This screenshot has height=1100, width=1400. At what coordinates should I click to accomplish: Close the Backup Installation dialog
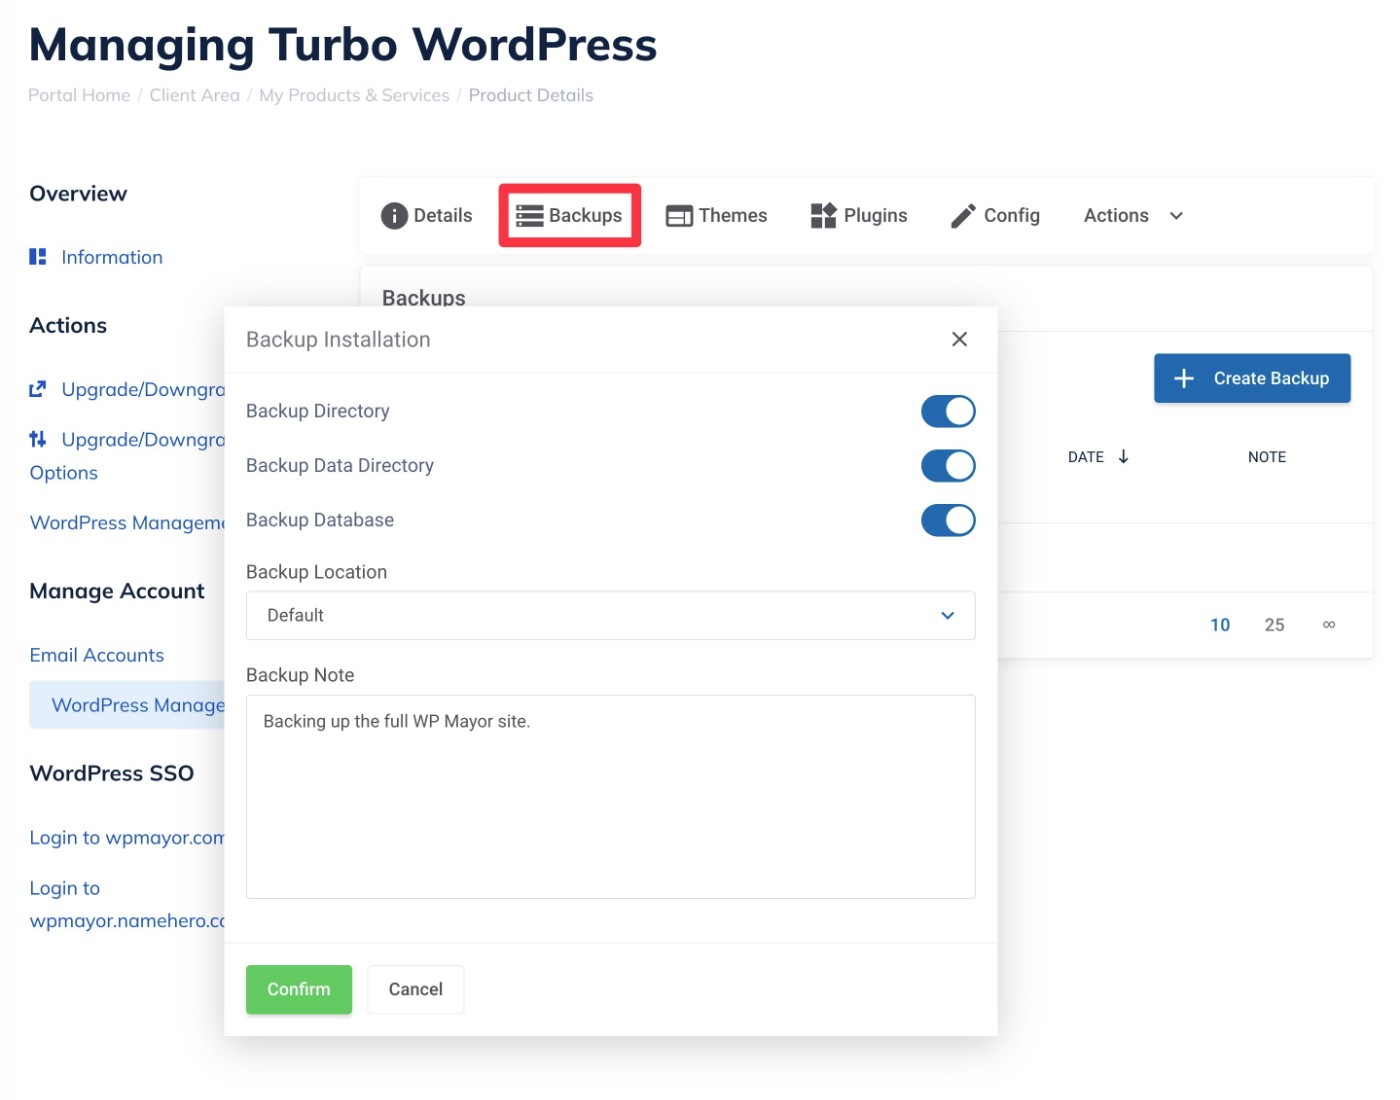[959, 339]
